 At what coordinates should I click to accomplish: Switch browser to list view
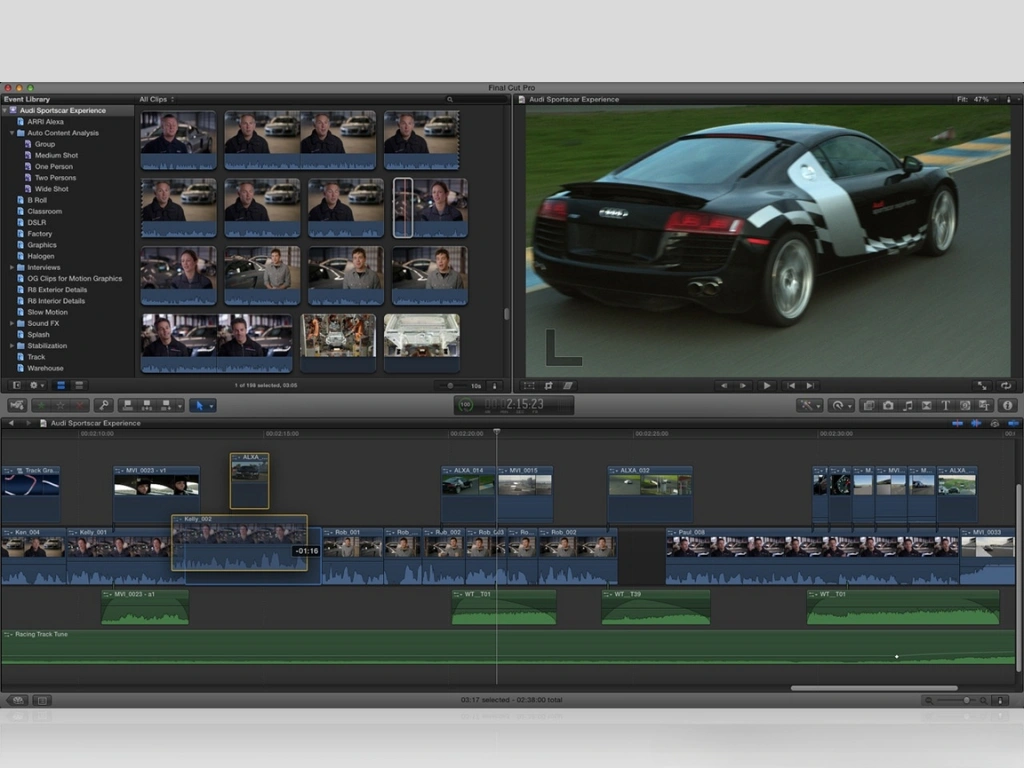pyautogui.click(x=80, y=386)
